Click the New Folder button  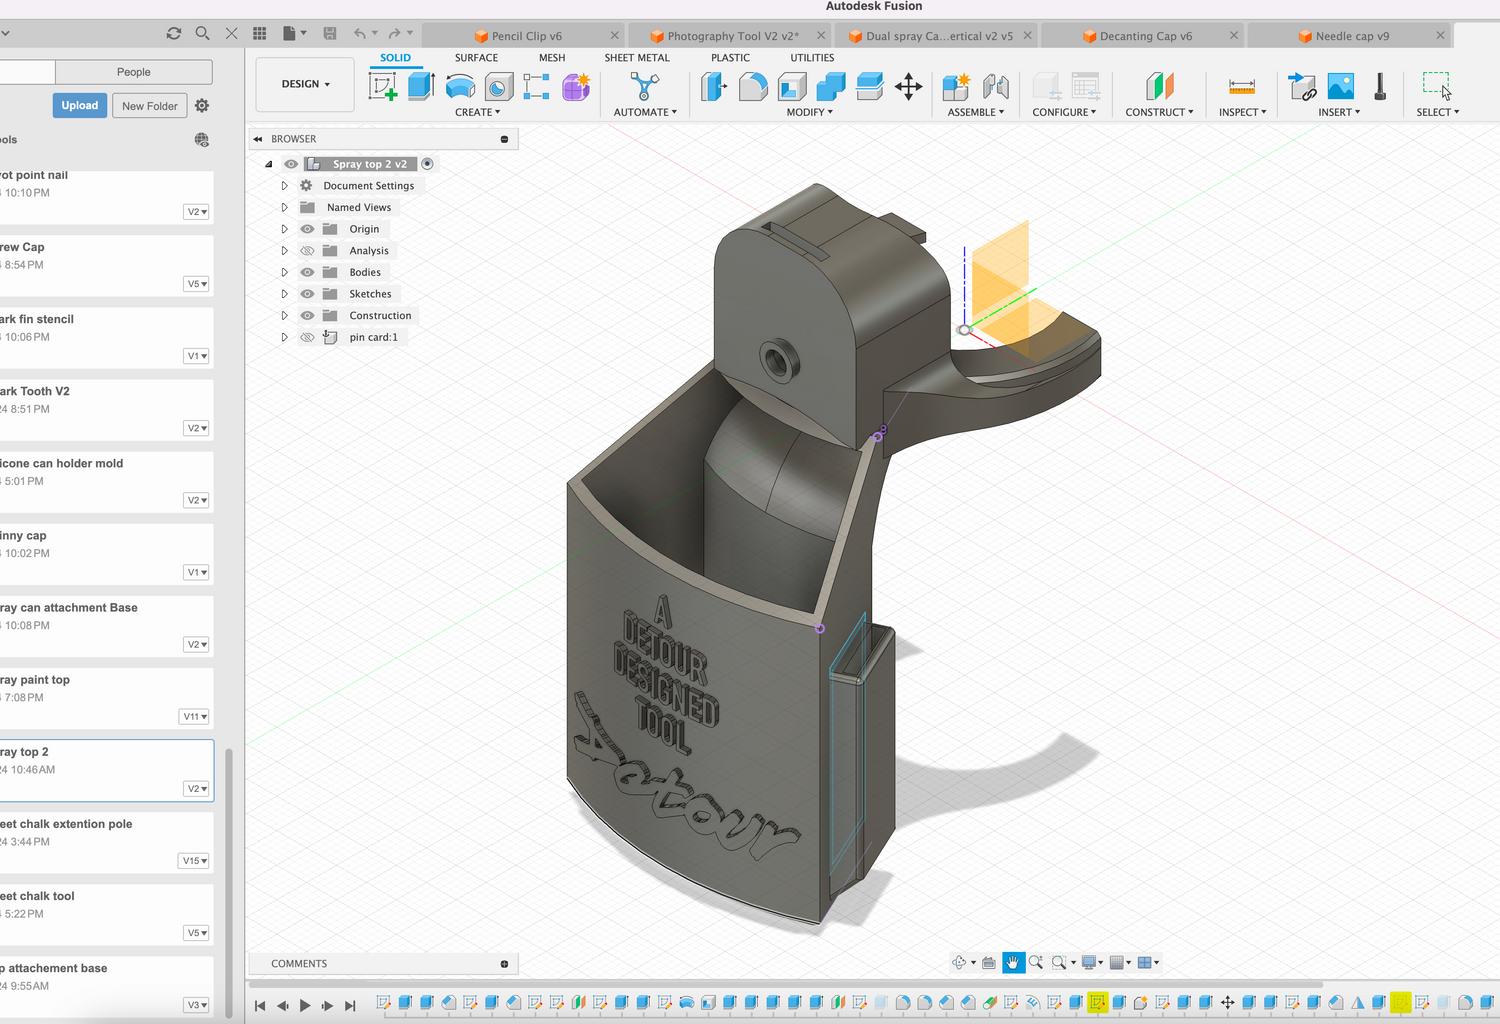point(150,106)
